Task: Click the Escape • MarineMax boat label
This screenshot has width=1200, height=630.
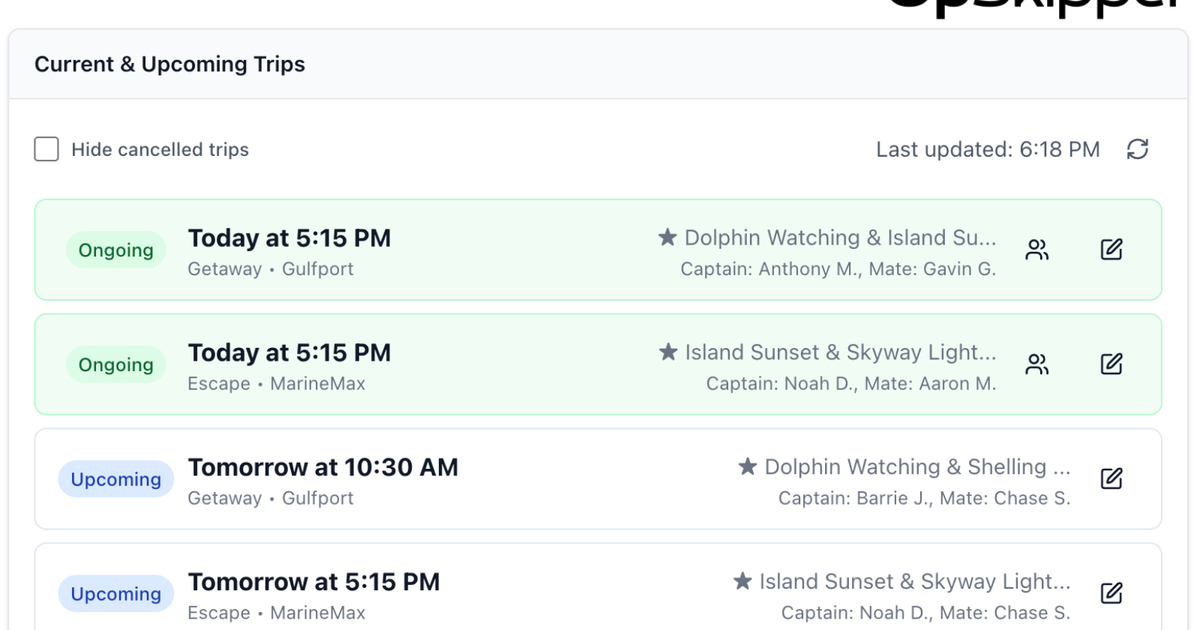Action: pyautogui.click(x=276, y=383)
